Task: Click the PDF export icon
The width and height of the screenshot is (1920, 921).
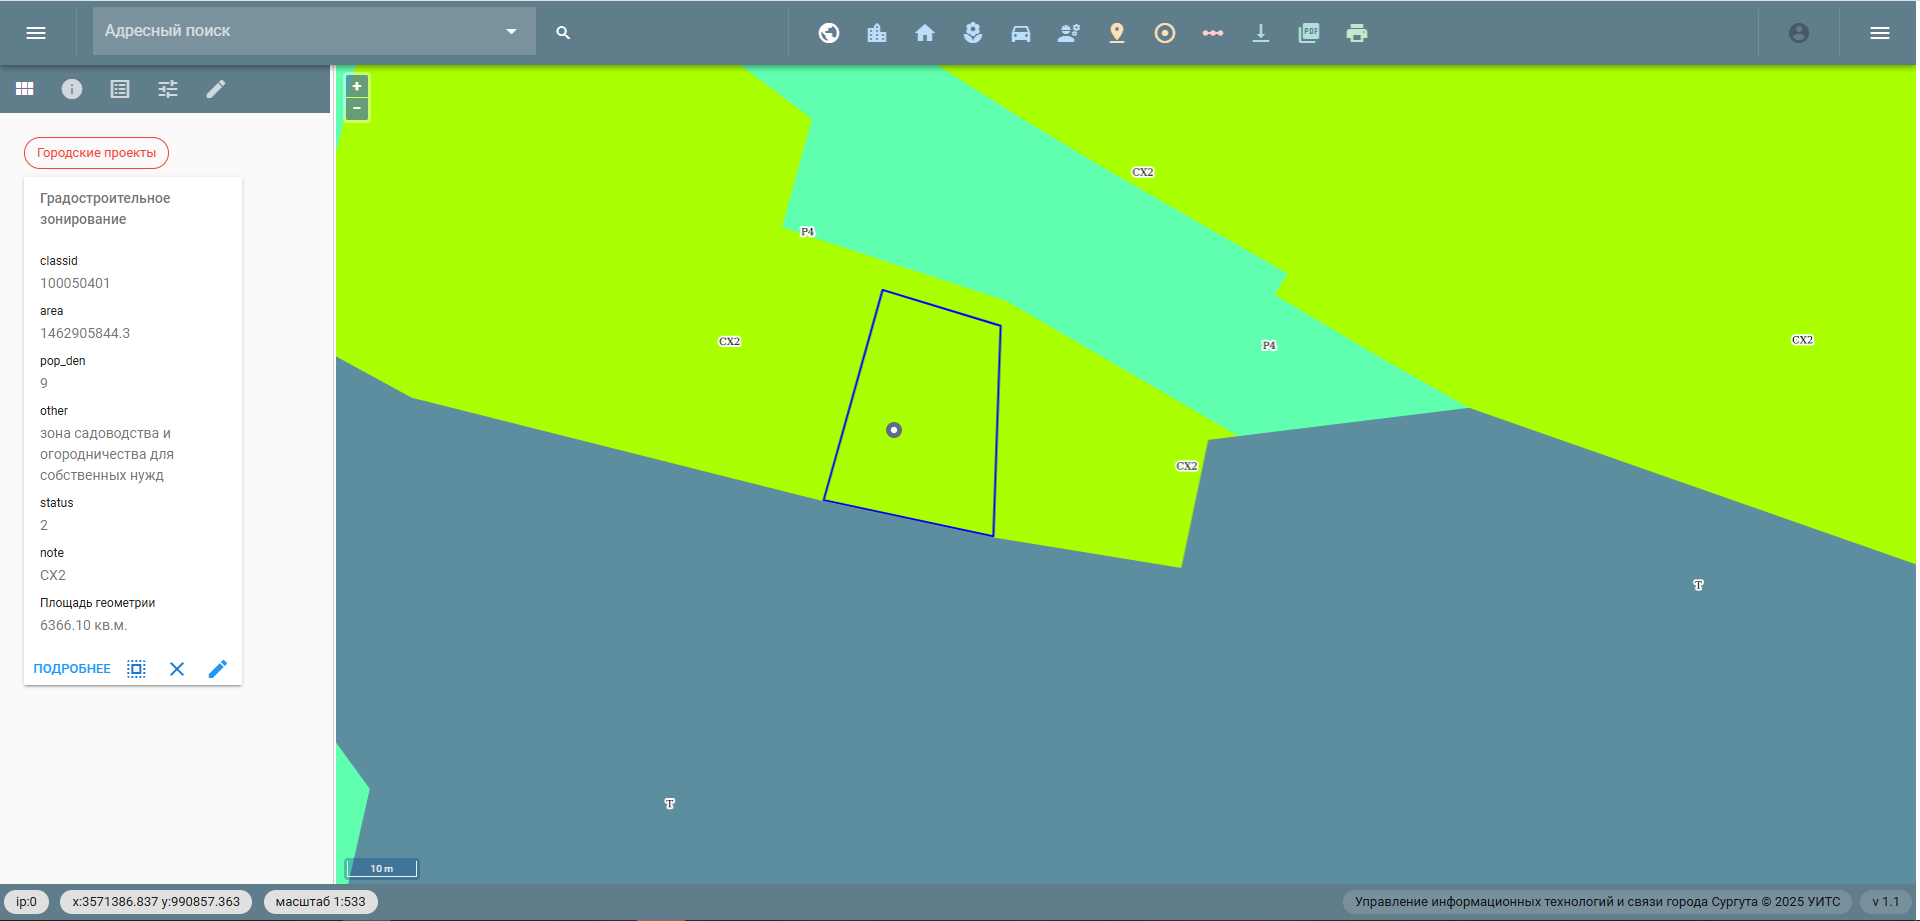Action: (1309, 33)
